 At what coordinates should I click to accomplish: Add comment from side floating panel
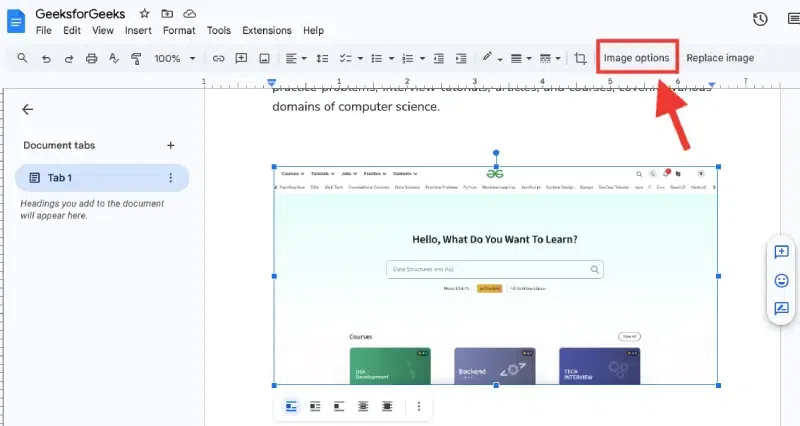pyautogui.click(x=781, y=252)
